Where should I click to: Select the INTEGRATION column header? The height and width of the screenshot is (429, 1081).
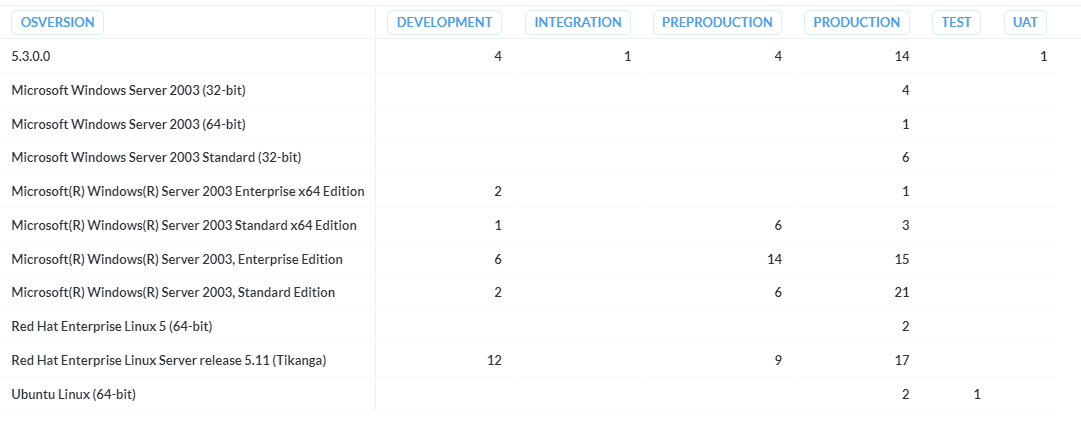(x=578, y=22)
